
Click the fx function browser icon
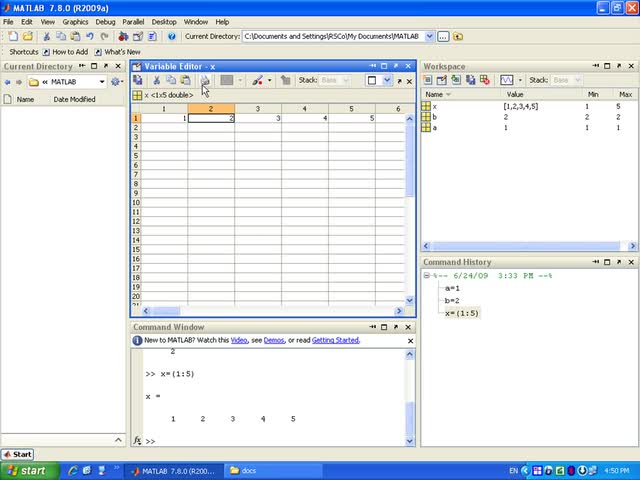pos(137,440)
